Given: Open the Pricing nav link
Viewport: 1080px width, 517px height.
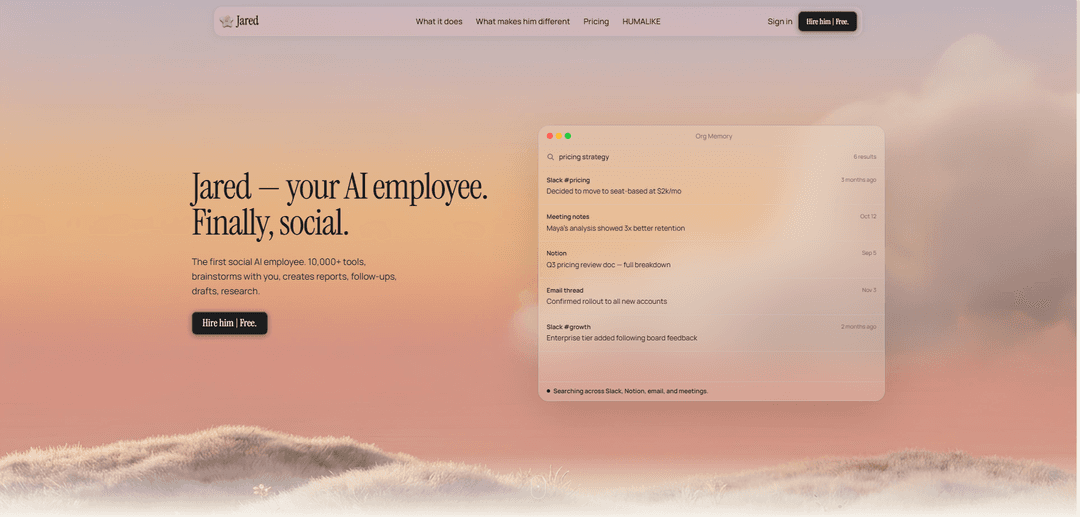Looking at the screenshot, I should [x=596, y=21].
